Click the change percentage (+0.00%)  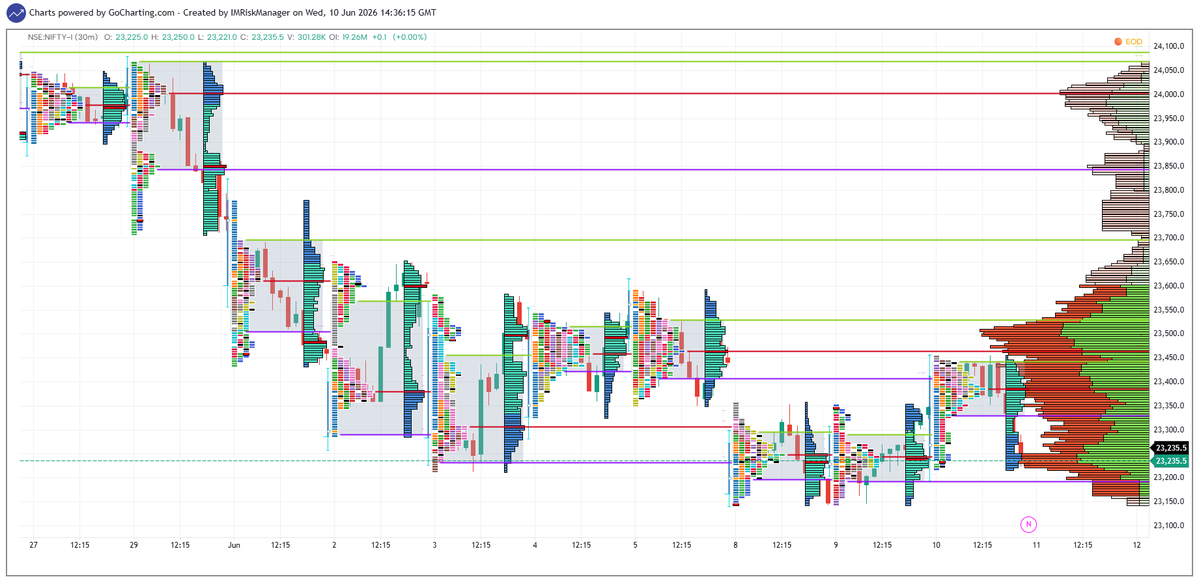click(410, 37)
